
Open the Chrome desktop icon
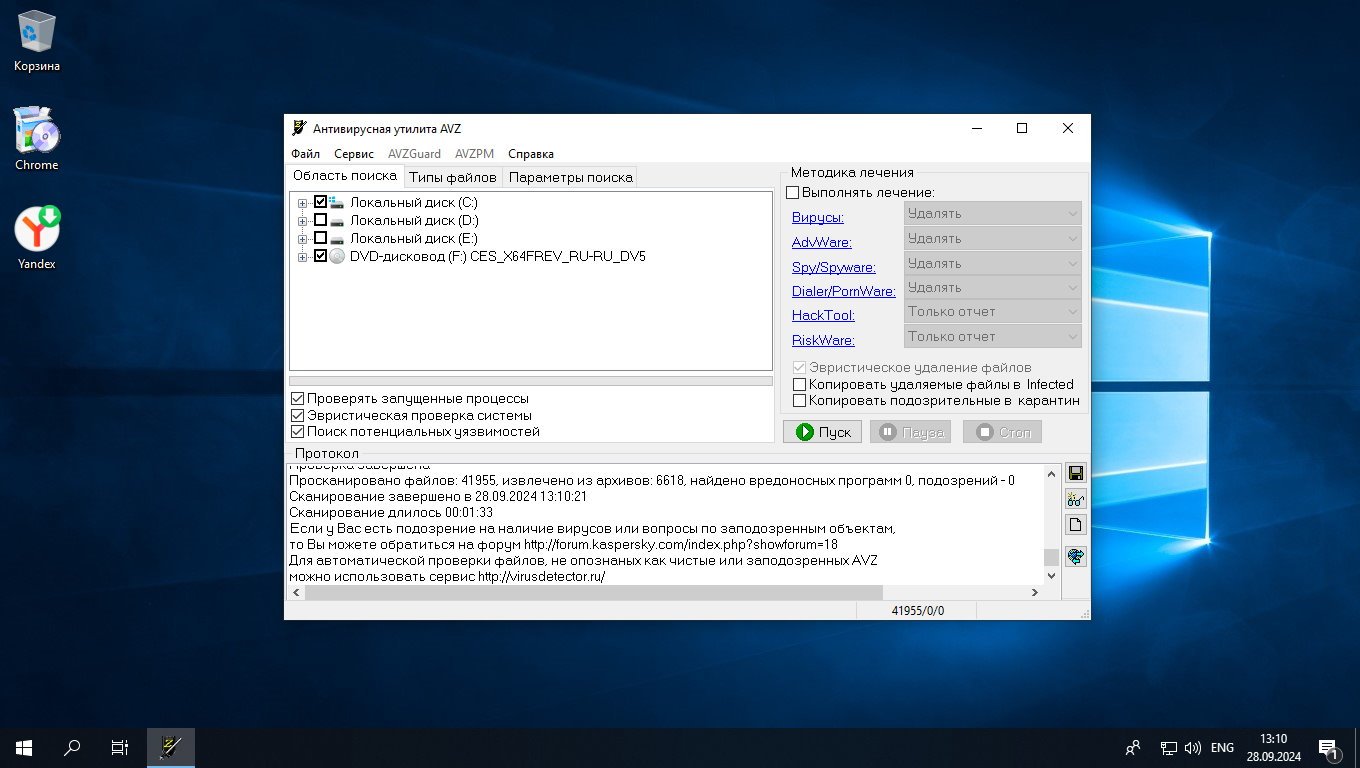pyautogui.click(x=37, y=132)
